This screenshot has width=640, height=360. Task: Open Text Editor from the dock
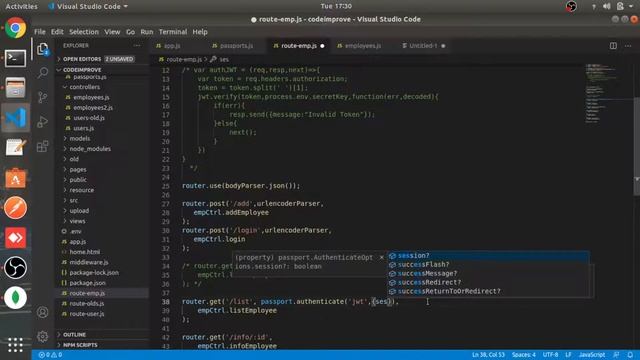tap(16, 147)
